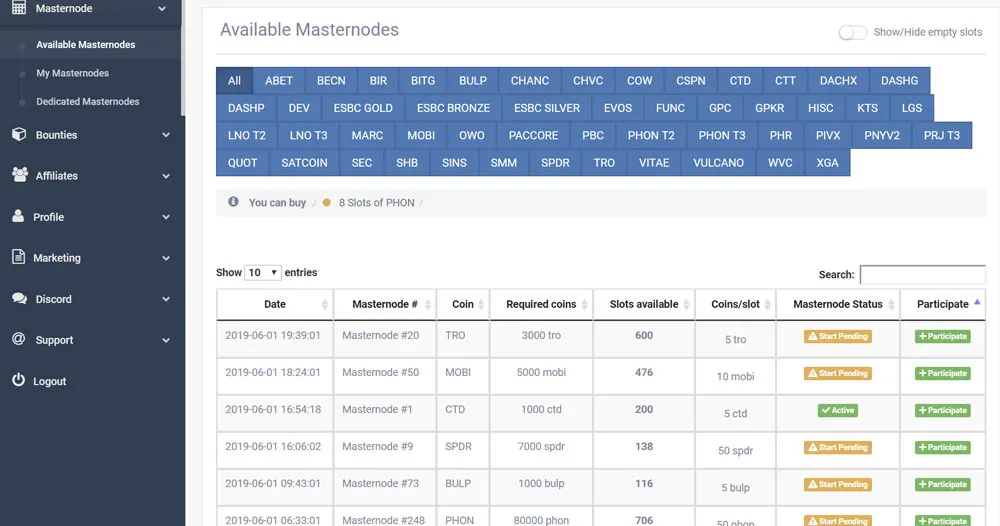Click the table Search input field
The width and height of the screenshot is (1000, 526).
pos(922,275)
